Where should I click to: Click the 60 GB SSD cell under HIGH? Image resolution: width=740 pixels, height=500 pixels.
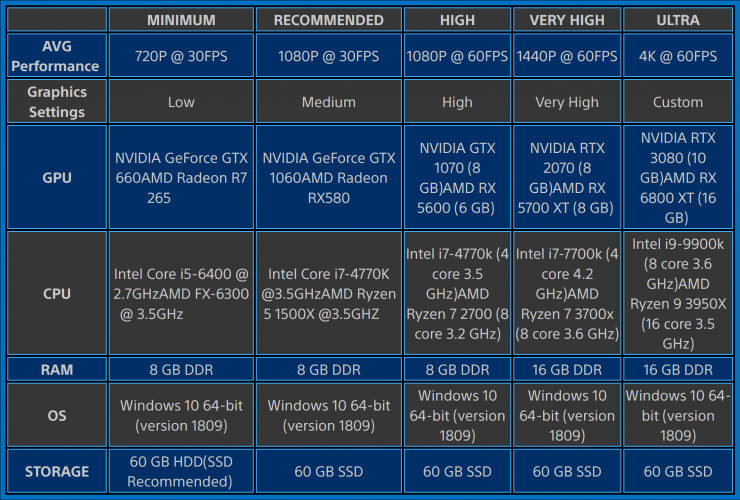[x=457, y=471]
